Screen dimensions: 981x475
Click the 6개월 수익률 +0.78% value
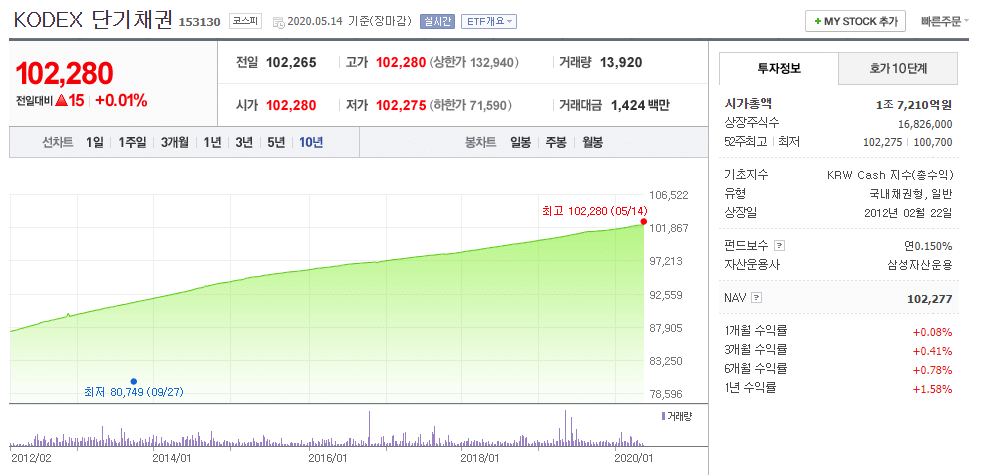point(934,369)
